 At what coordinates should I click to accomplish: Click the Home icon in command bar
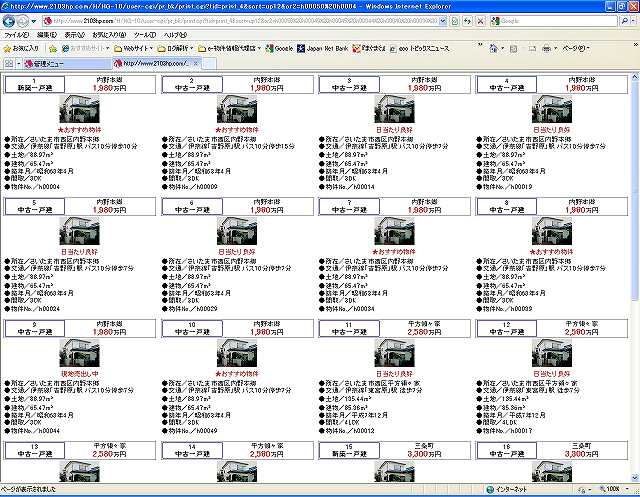click(x=493, y=49)
